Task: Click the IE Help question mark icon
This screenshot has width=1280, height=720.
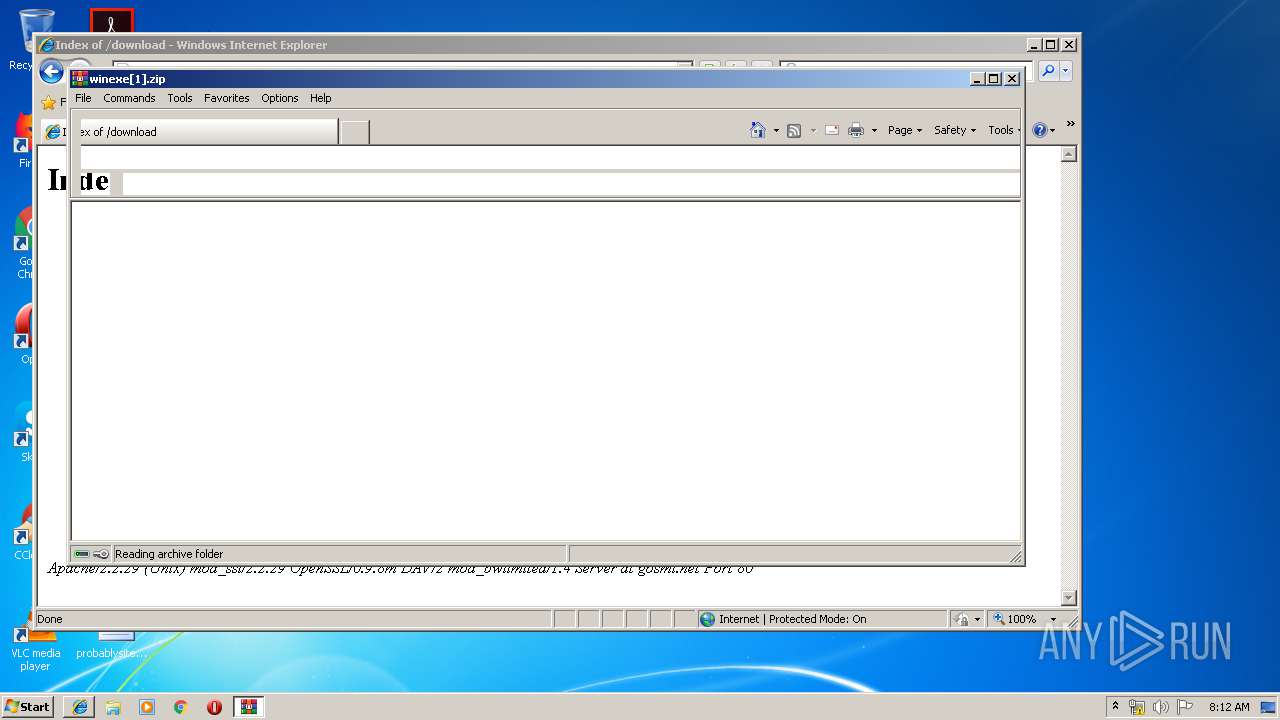Action: [1040, 130]
